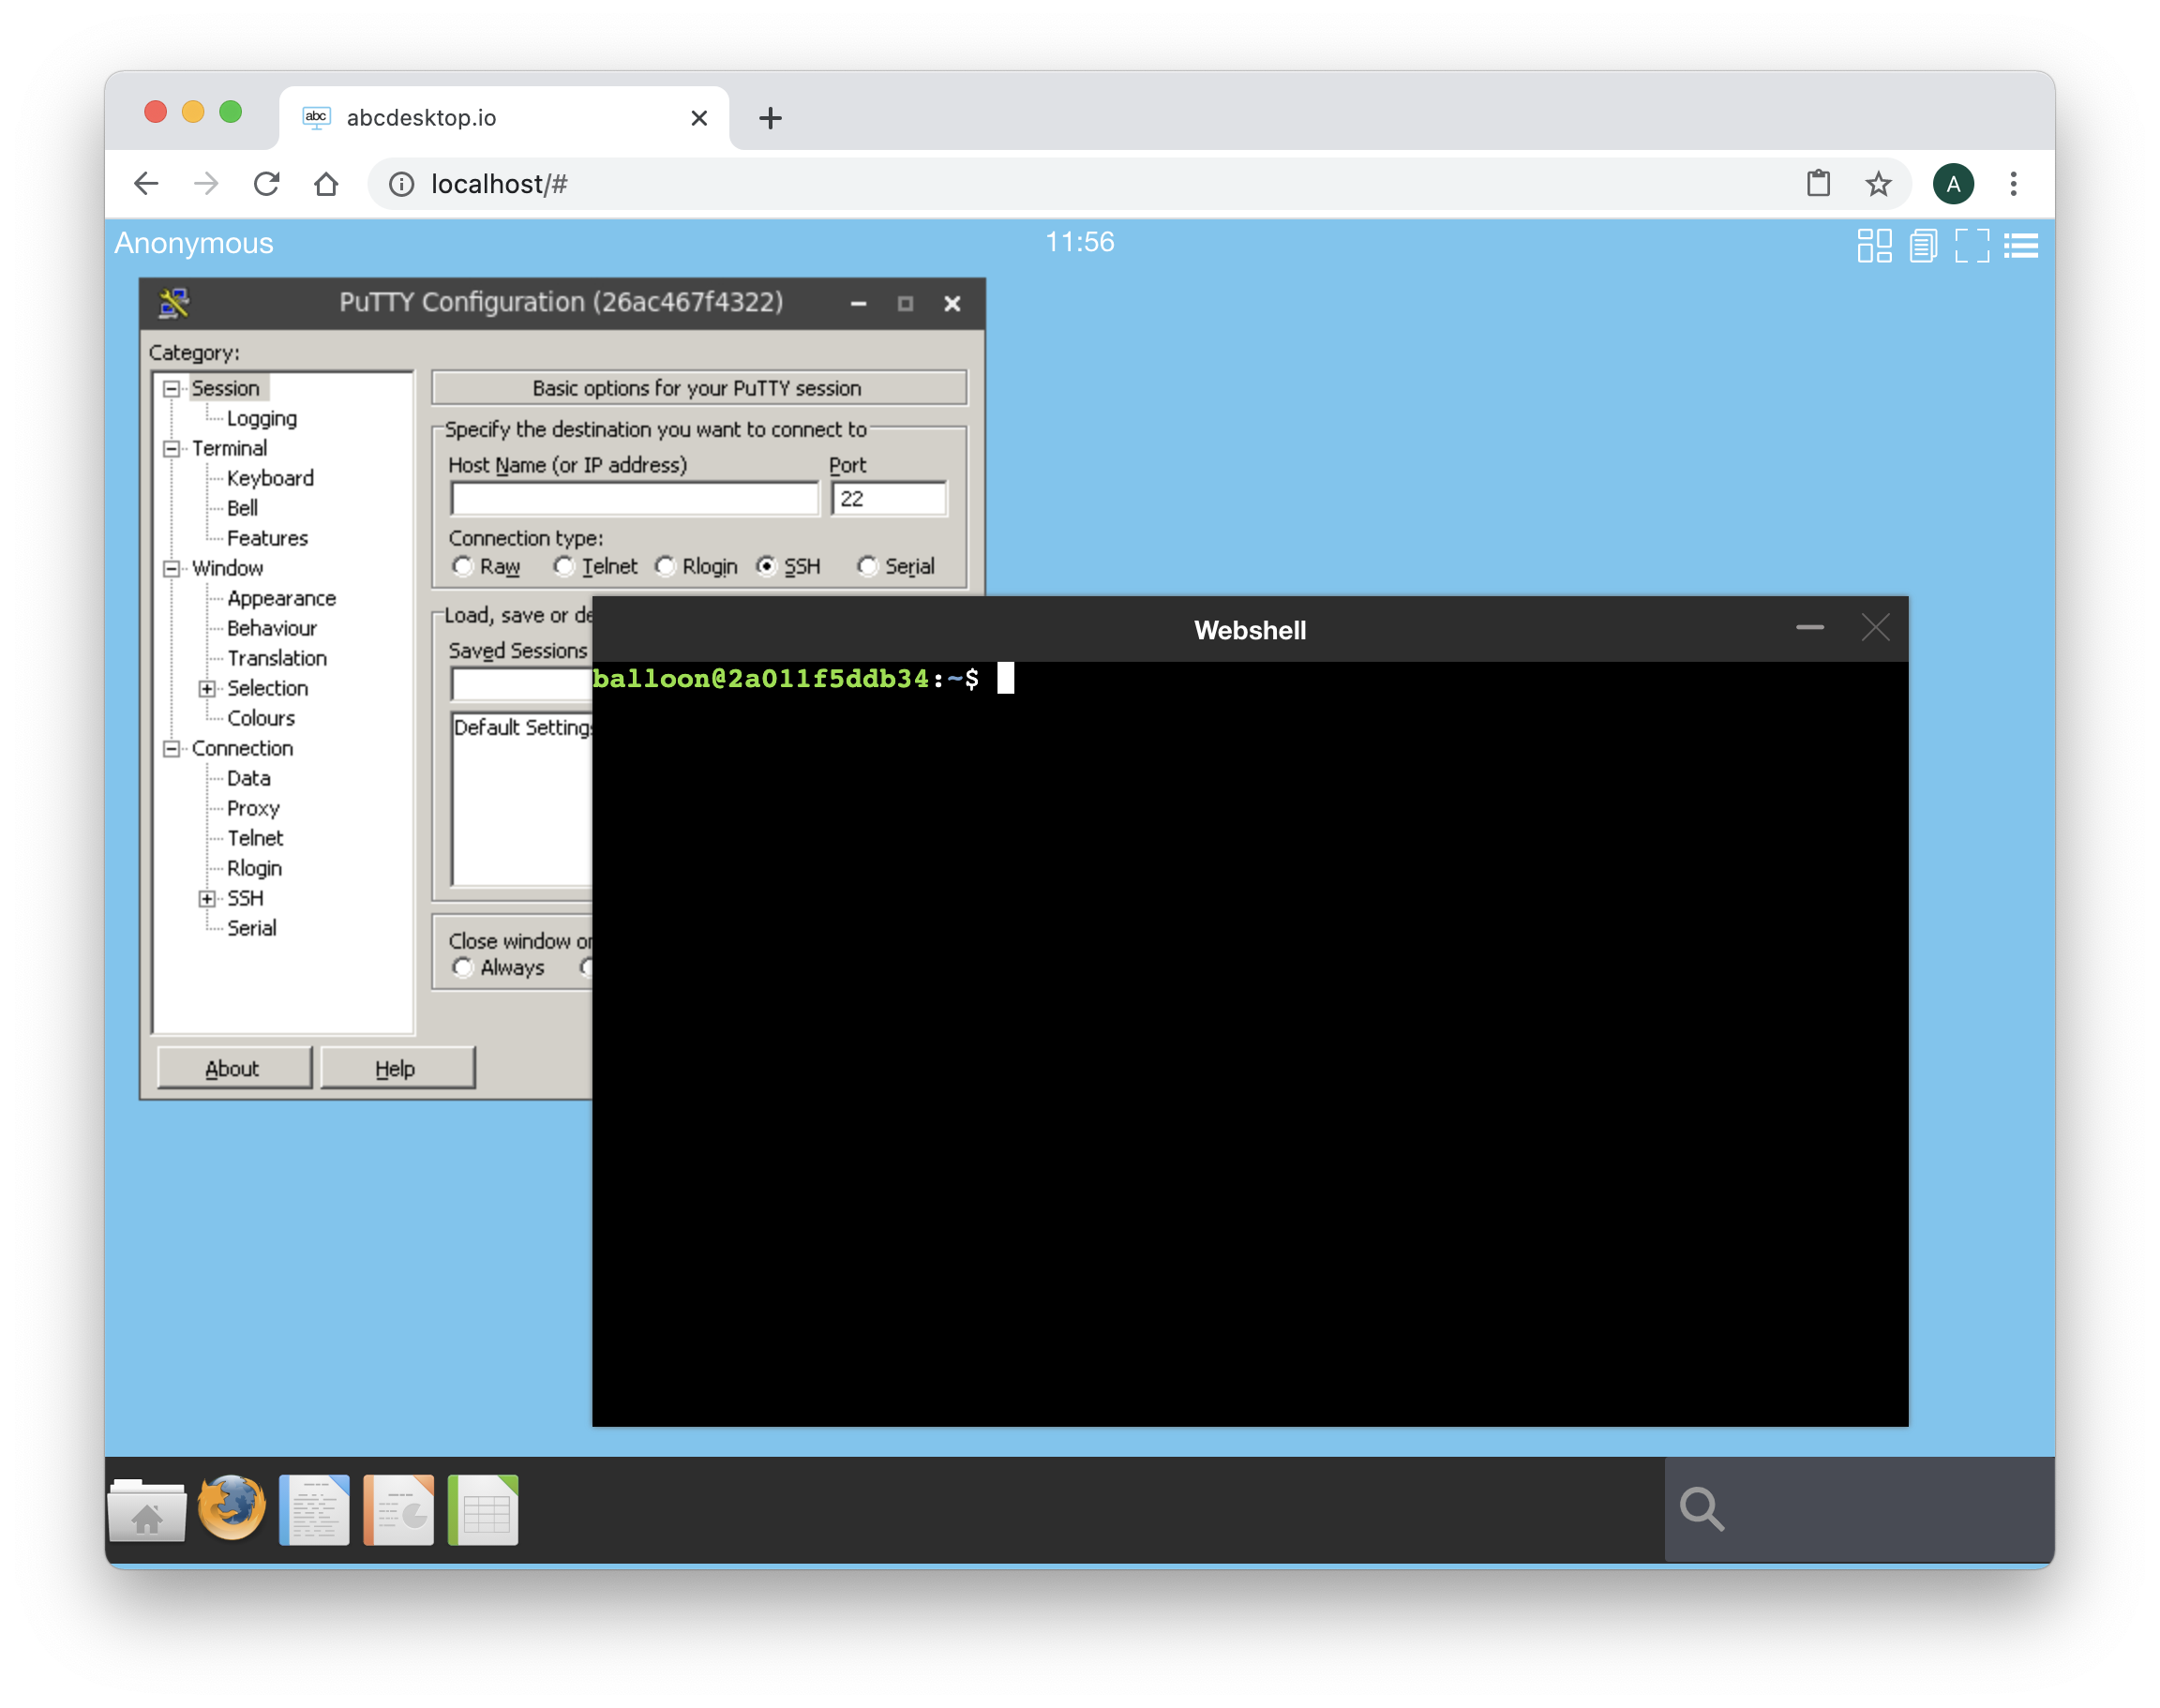
Task: Select Logging category
Action: click(262, 419)
